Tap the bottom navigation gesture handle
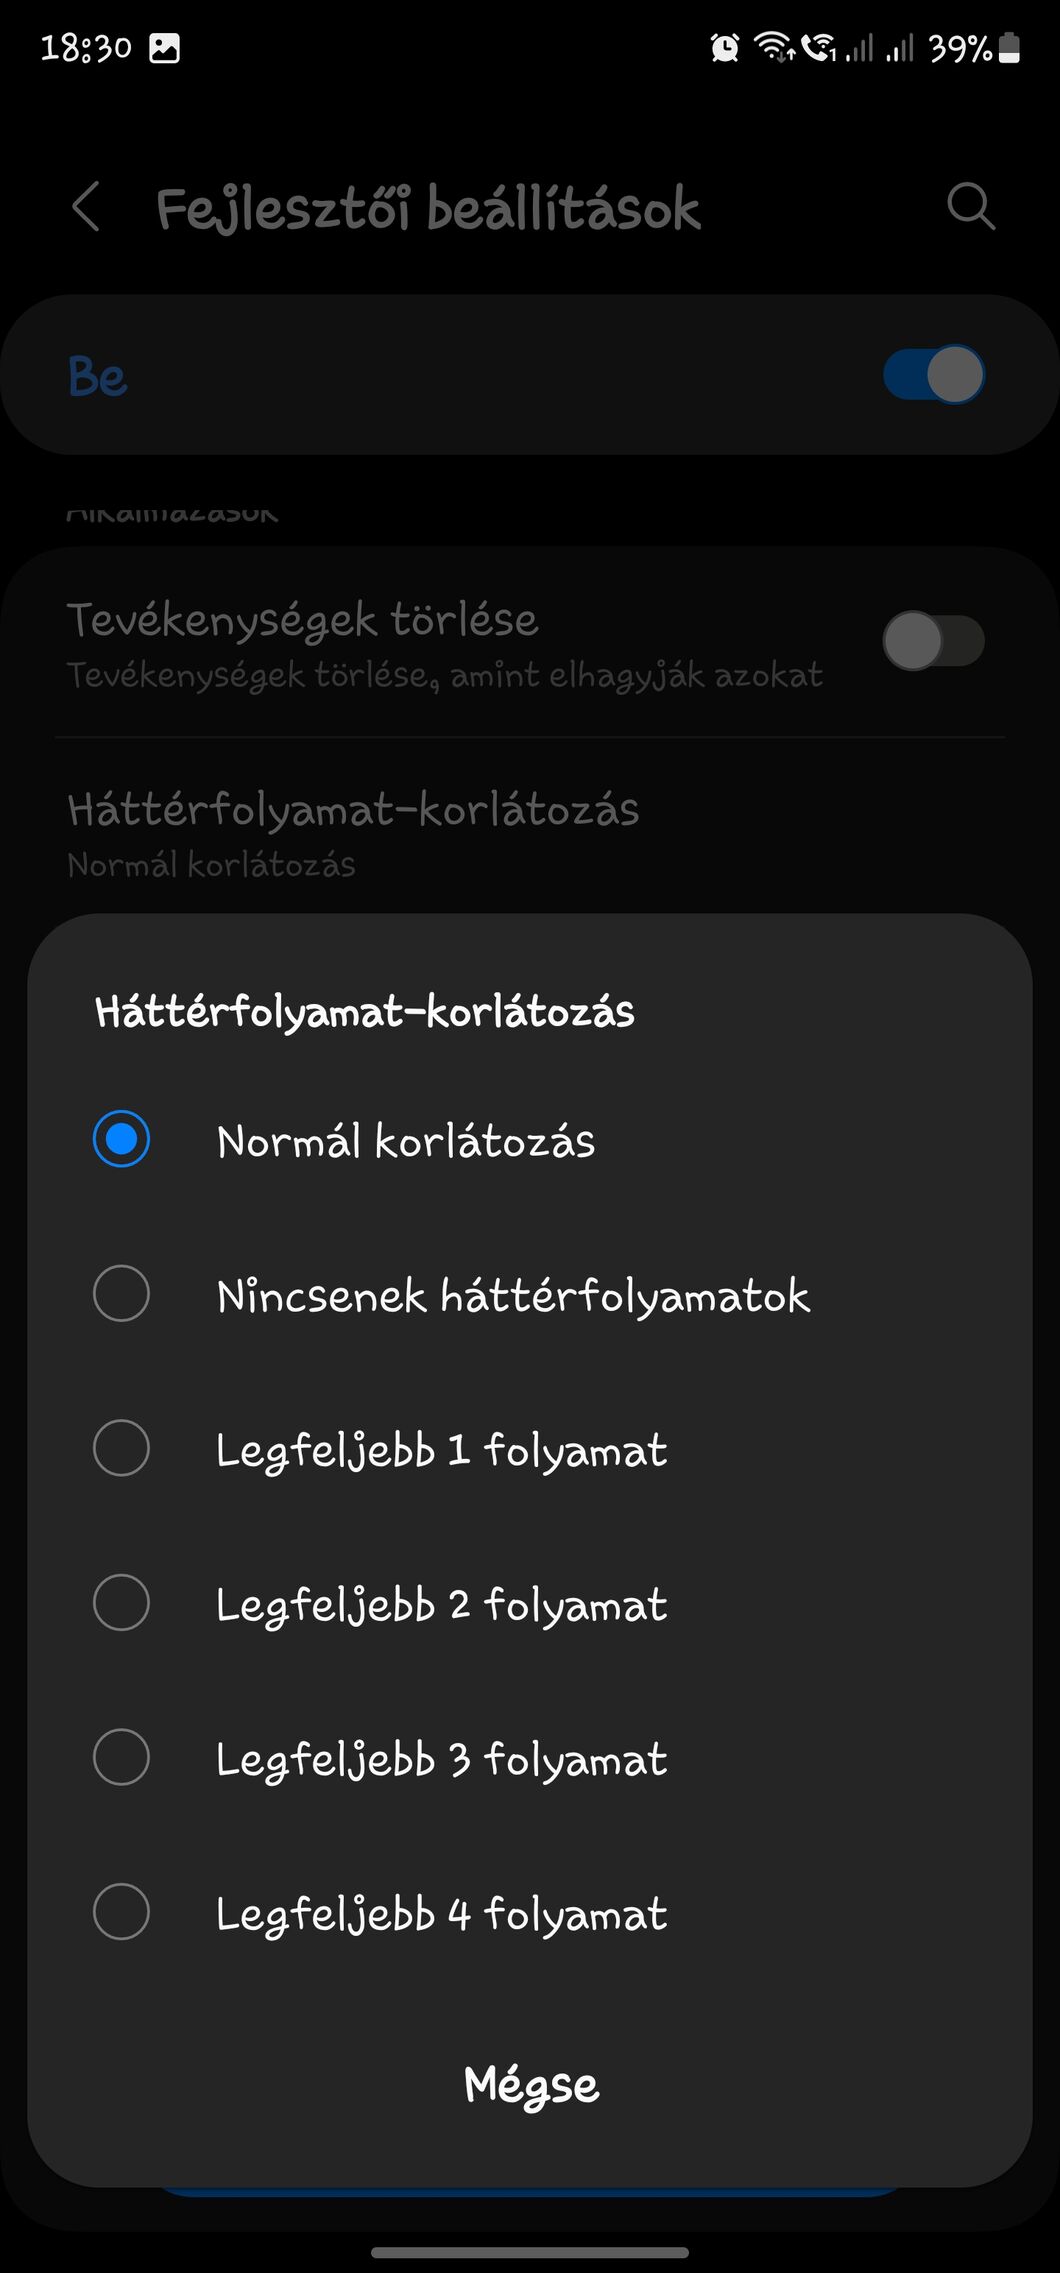1060x2273 pixels. pos(530,2252)
